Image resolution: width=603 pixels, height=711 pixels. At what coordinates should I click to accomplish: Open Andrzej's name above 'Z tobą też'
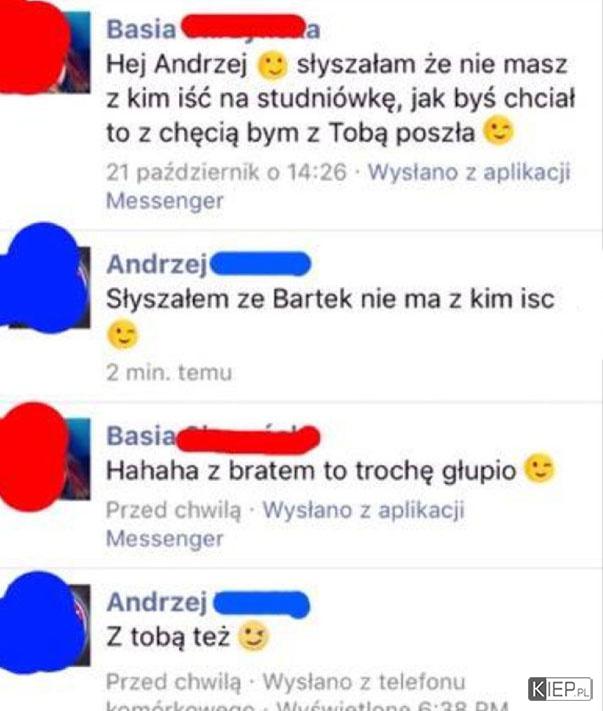point(208,603)
